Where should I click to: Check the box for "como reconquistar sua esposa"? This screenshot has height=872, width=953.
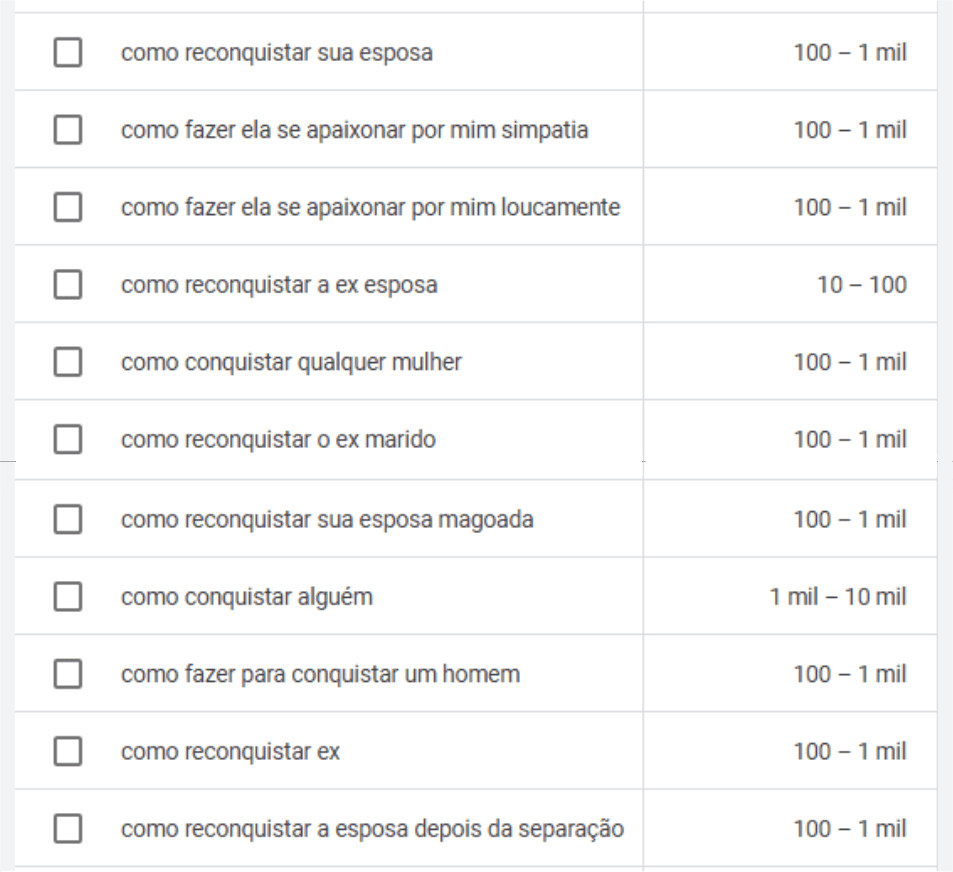(x=67, y=53)
